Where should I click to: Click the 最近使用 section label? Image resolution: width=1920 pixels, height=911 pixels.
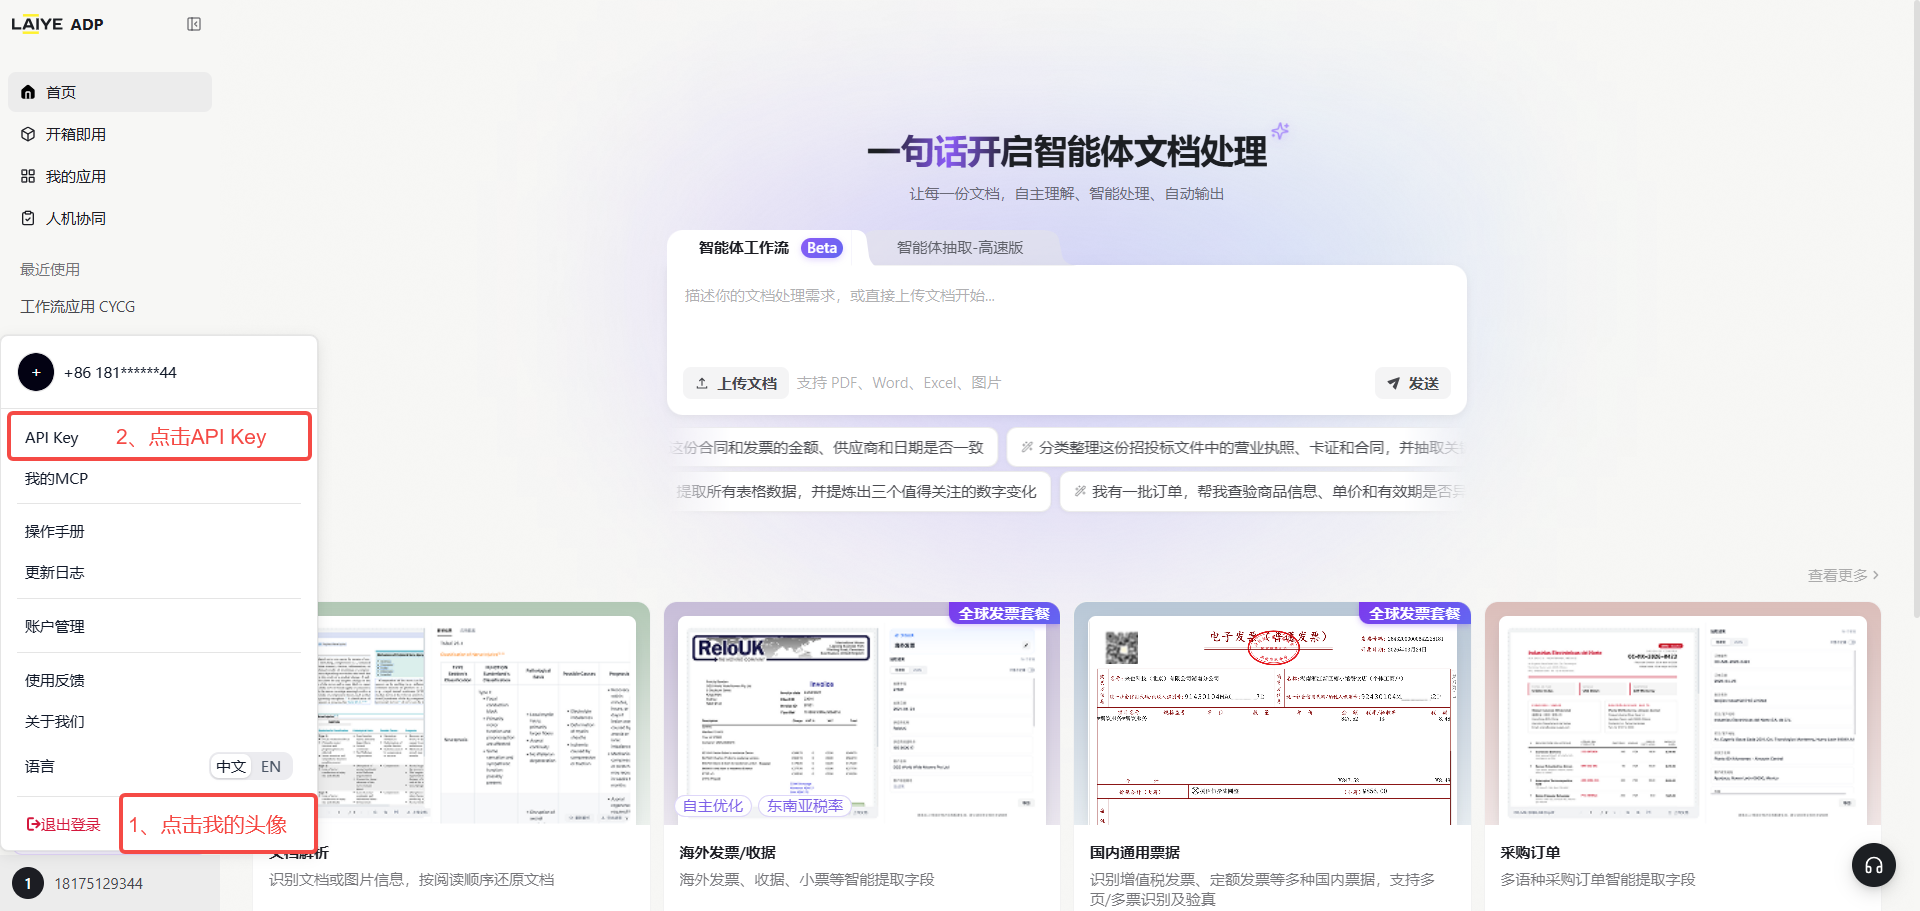[x=50, y=269]
